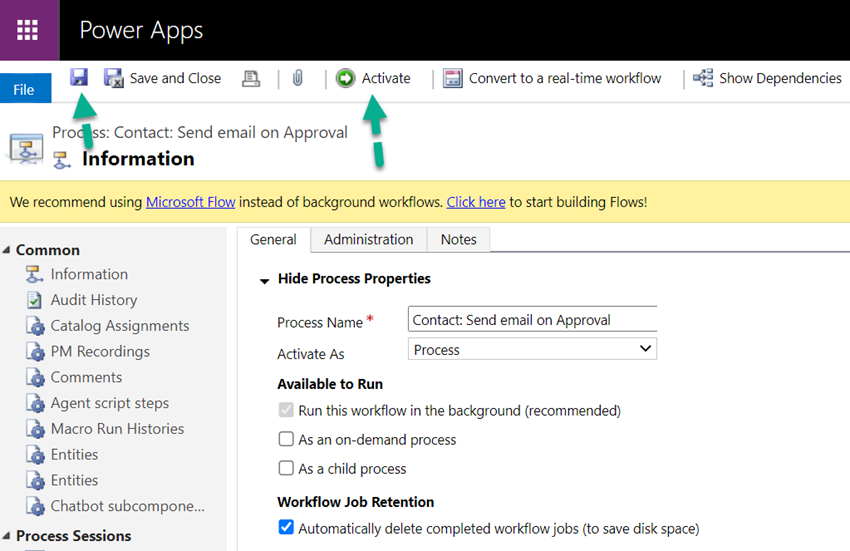Collapse the Hide Process Properties section
This screenshot has width=850, height=551.
[265, 280]
